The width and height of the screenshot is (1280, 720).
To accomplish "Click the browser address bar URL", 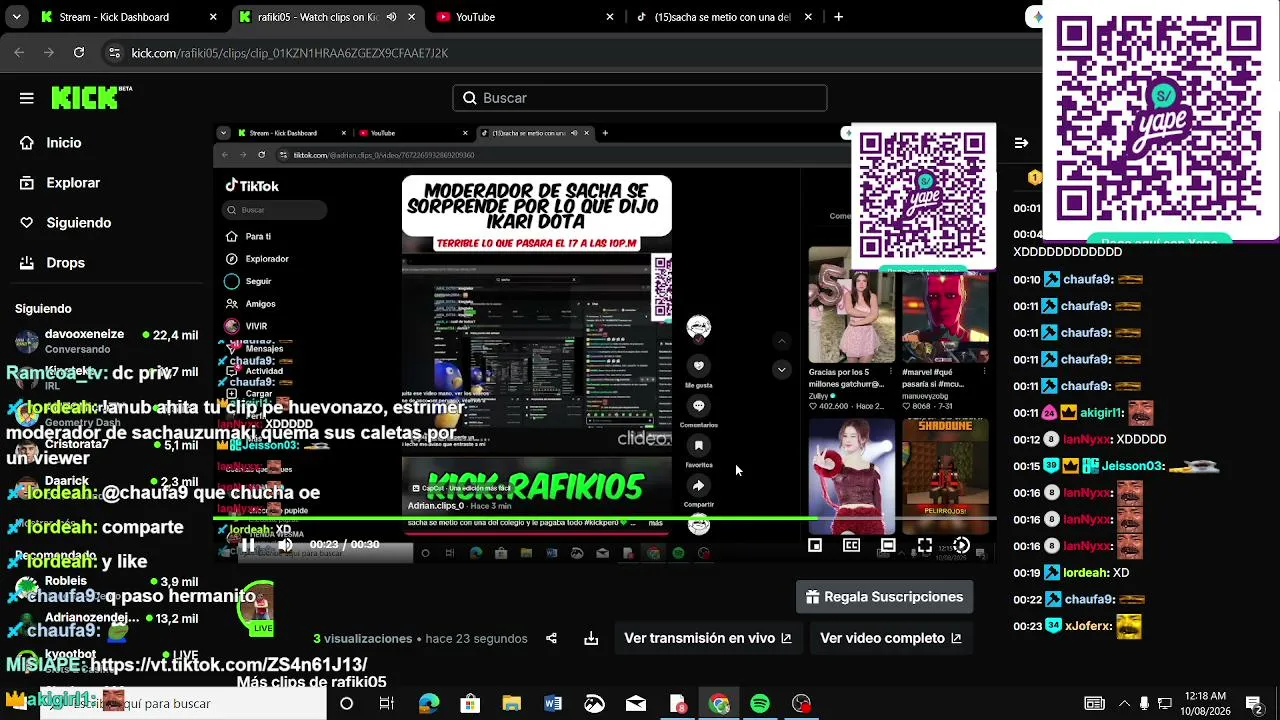I will click(x=290, y=53).
